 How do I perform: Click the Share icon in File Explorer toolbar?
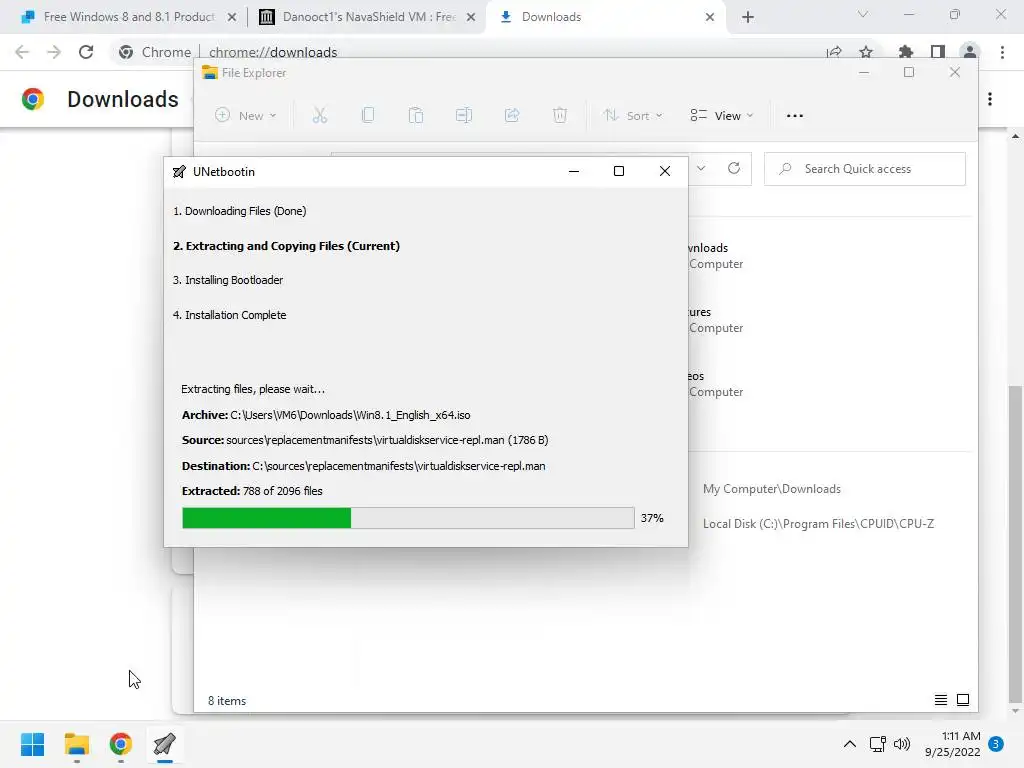[x=512, y=116]
